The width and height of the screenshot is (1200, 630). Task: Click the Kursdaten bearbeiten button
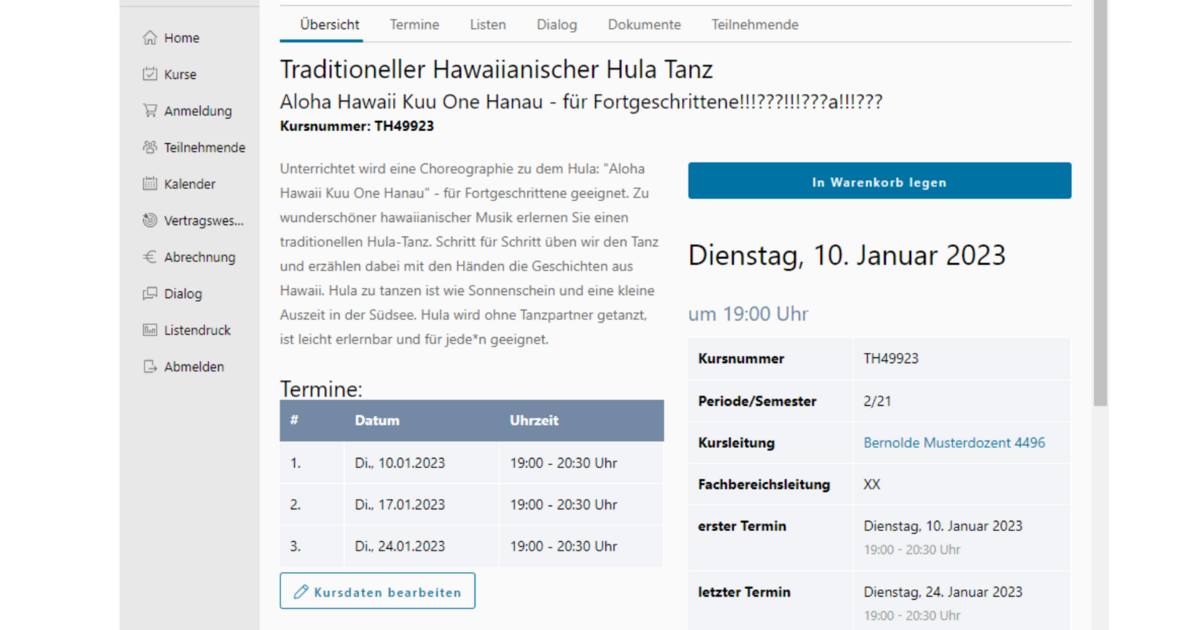pos(377,591)
